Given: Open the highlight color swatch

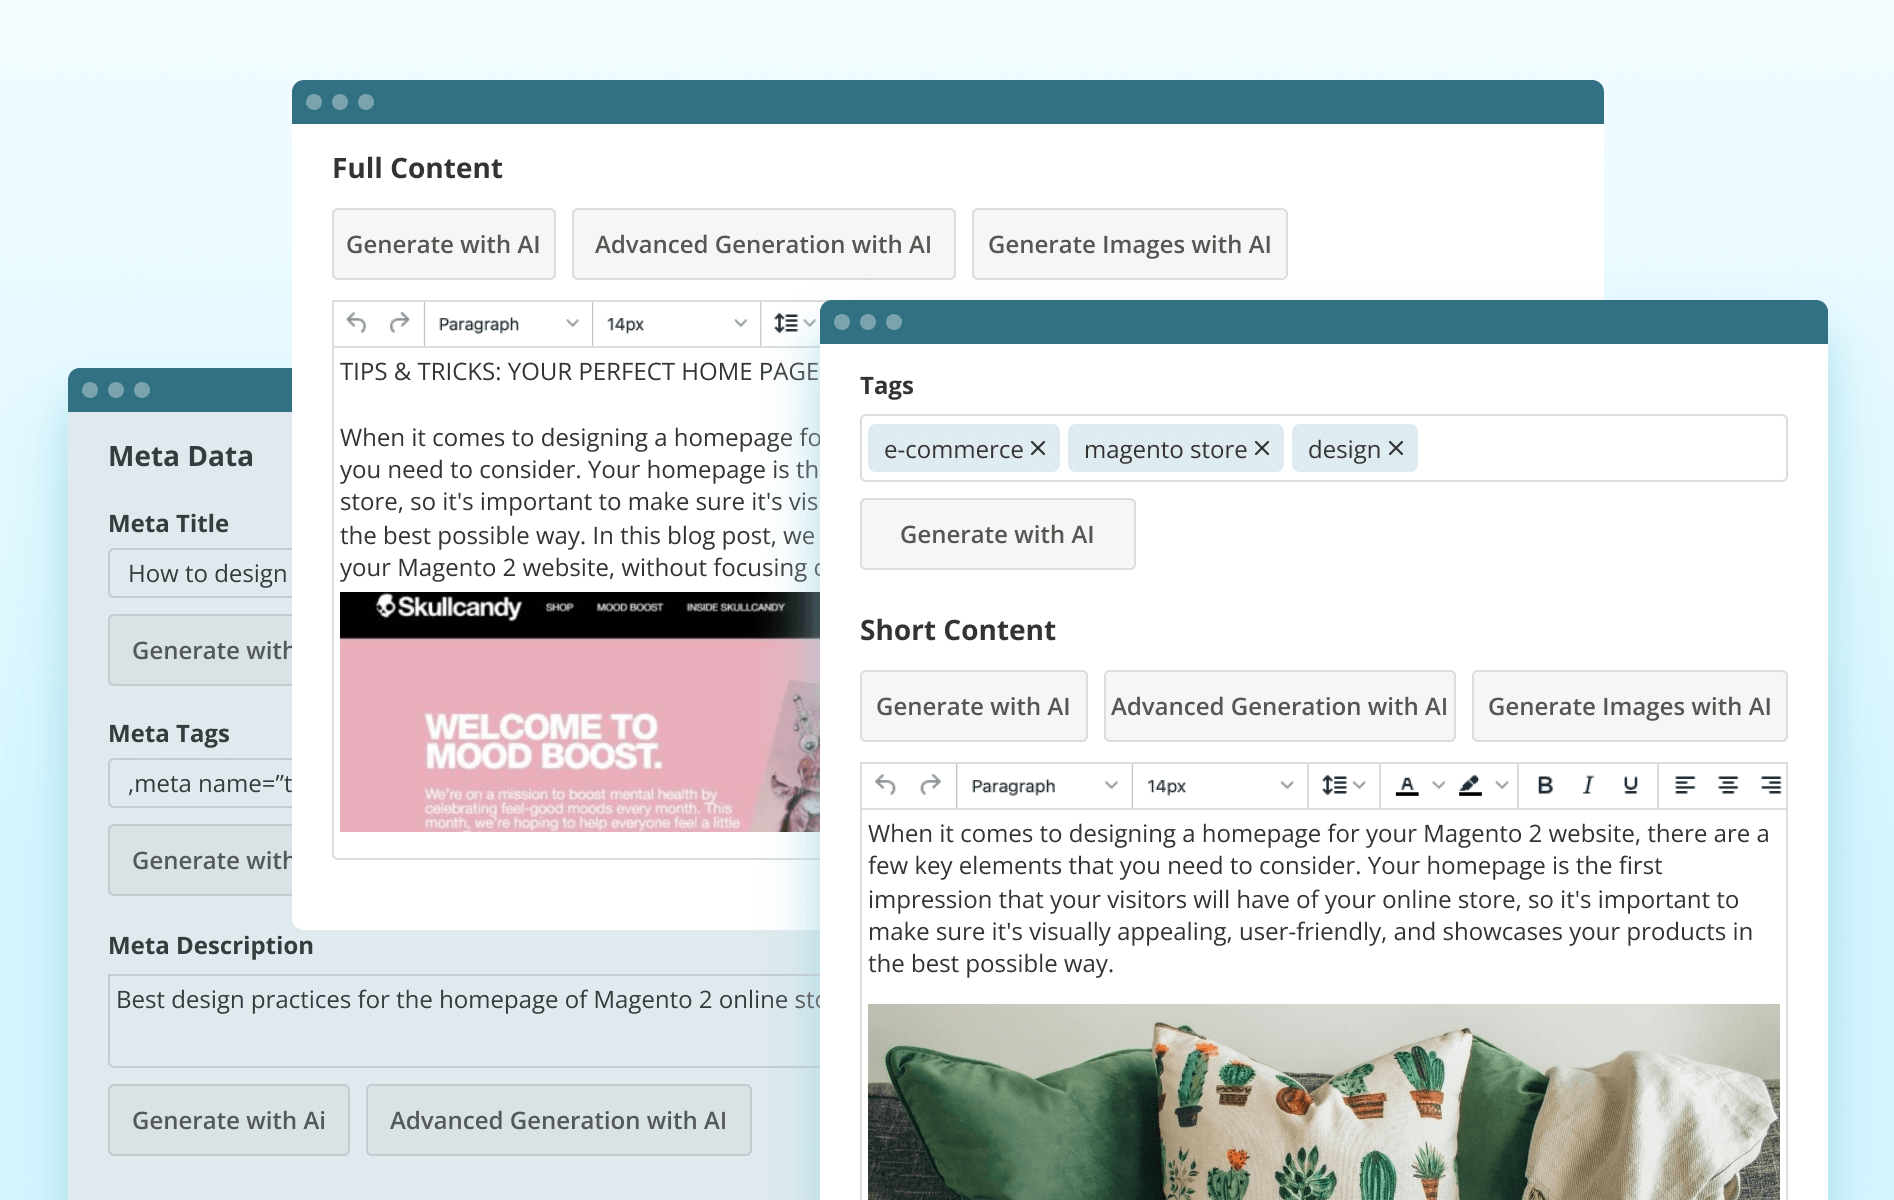Looking at the screenshot, I should 1470,786.
